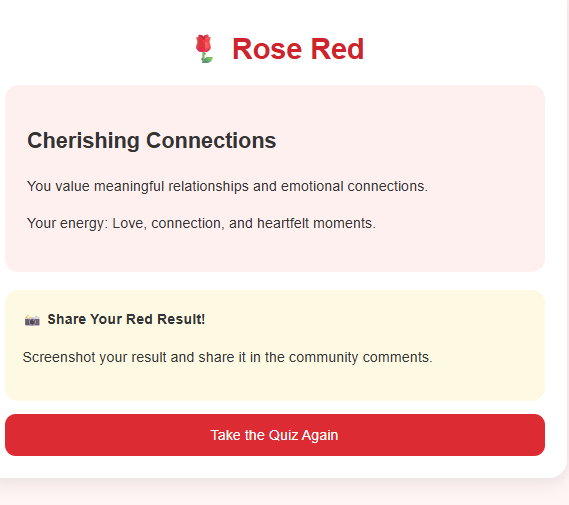Select the word Rose in the title
Screen dimensions: 569x505
pyautogui.click(x=267, y=49)
